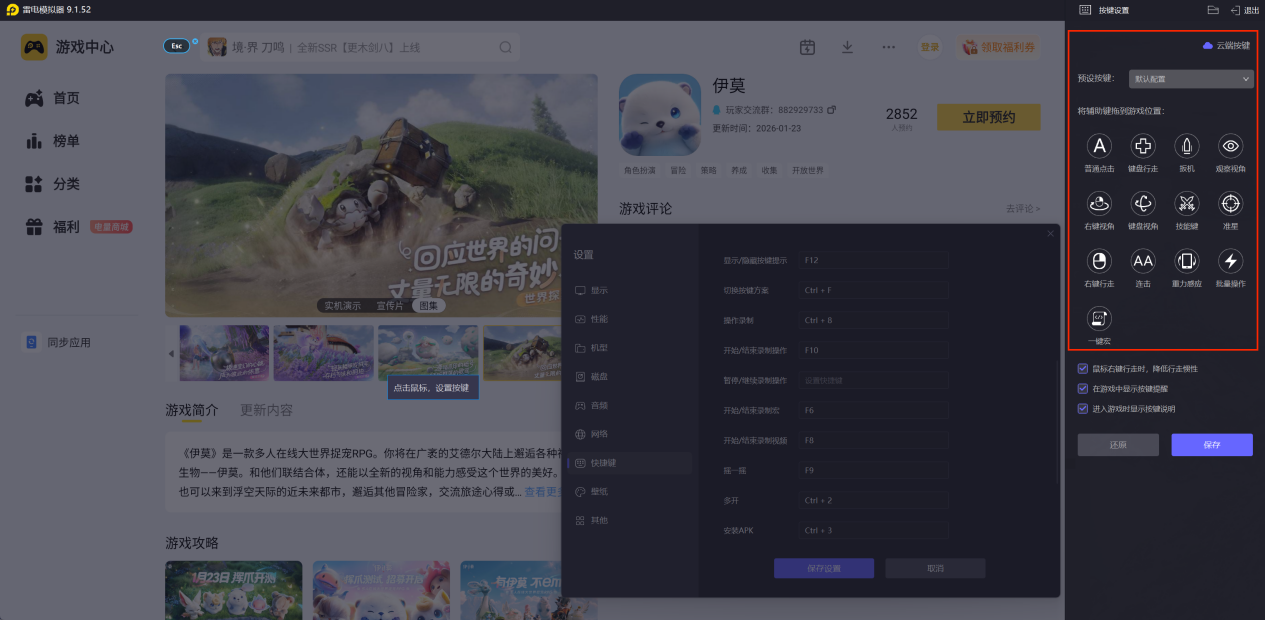Select the 右键视角 key icon
Image resolution: width=1265 pixels, height=620 pixels.
1099,204
